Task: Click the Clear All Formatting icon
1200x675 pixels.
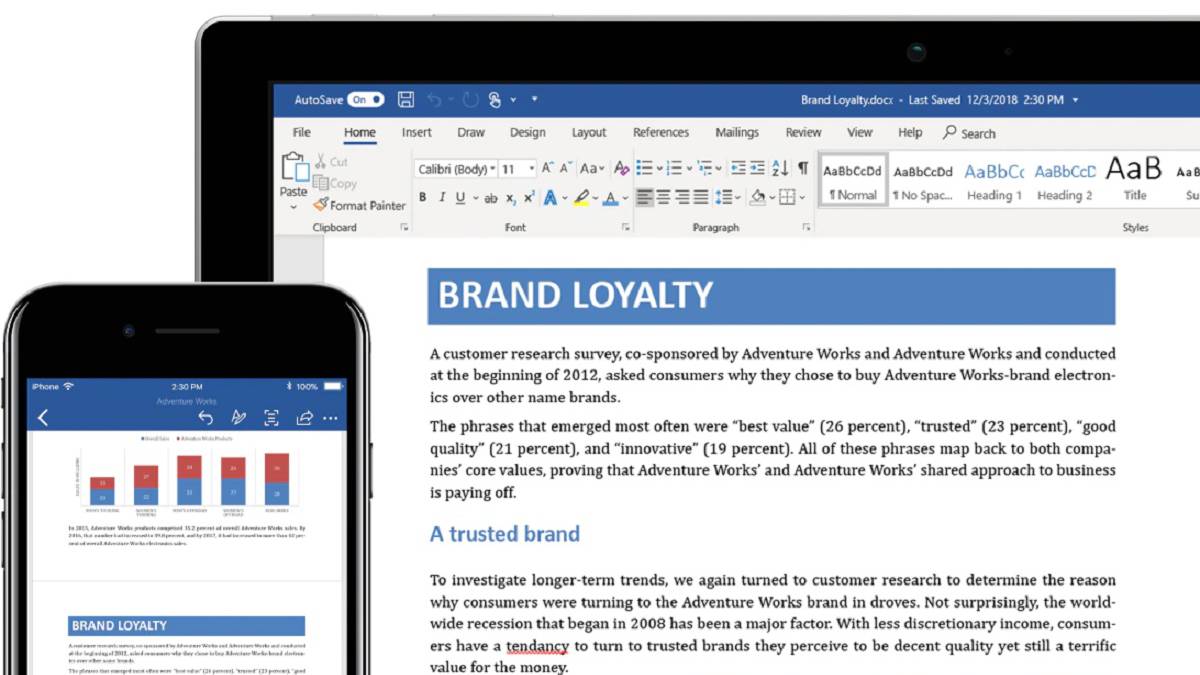Action: pyautogui.click(x=622, y=169)
